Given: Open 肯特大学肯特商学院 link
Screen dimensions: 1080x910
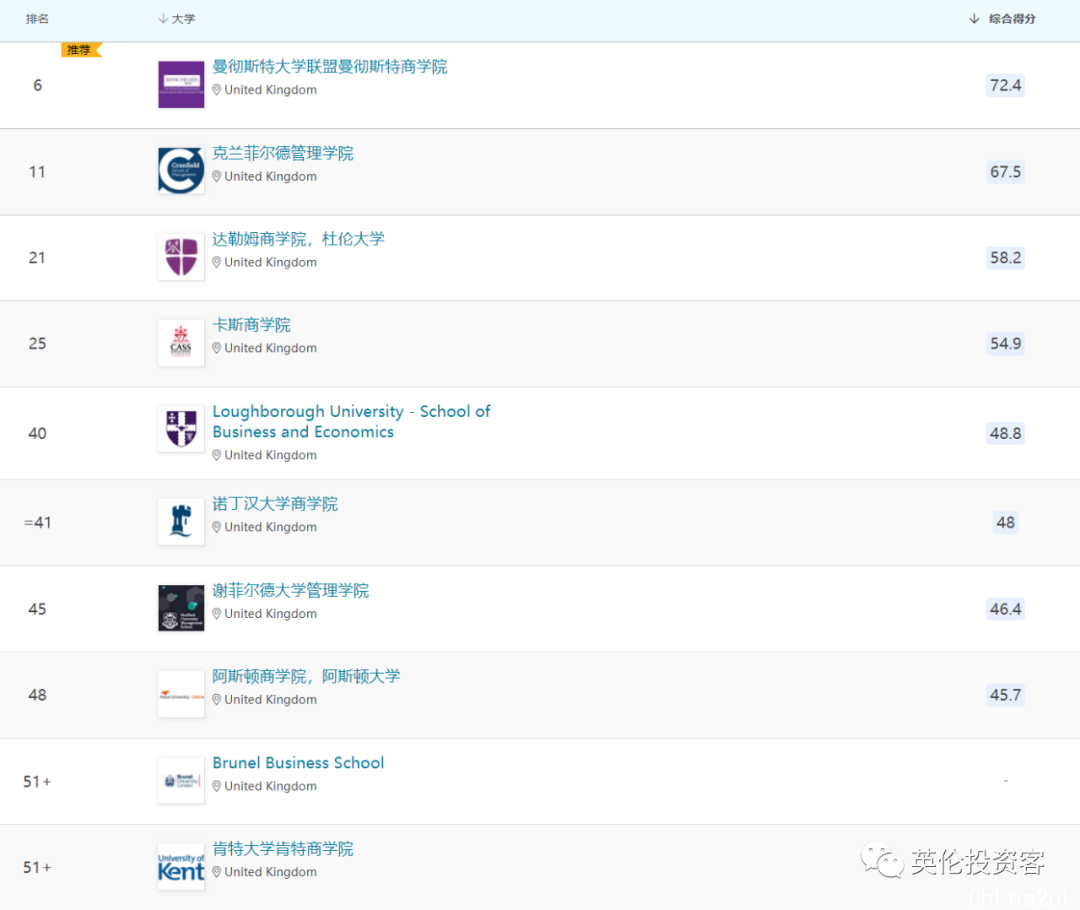Looking at the screenshot, I should point(283,849).
